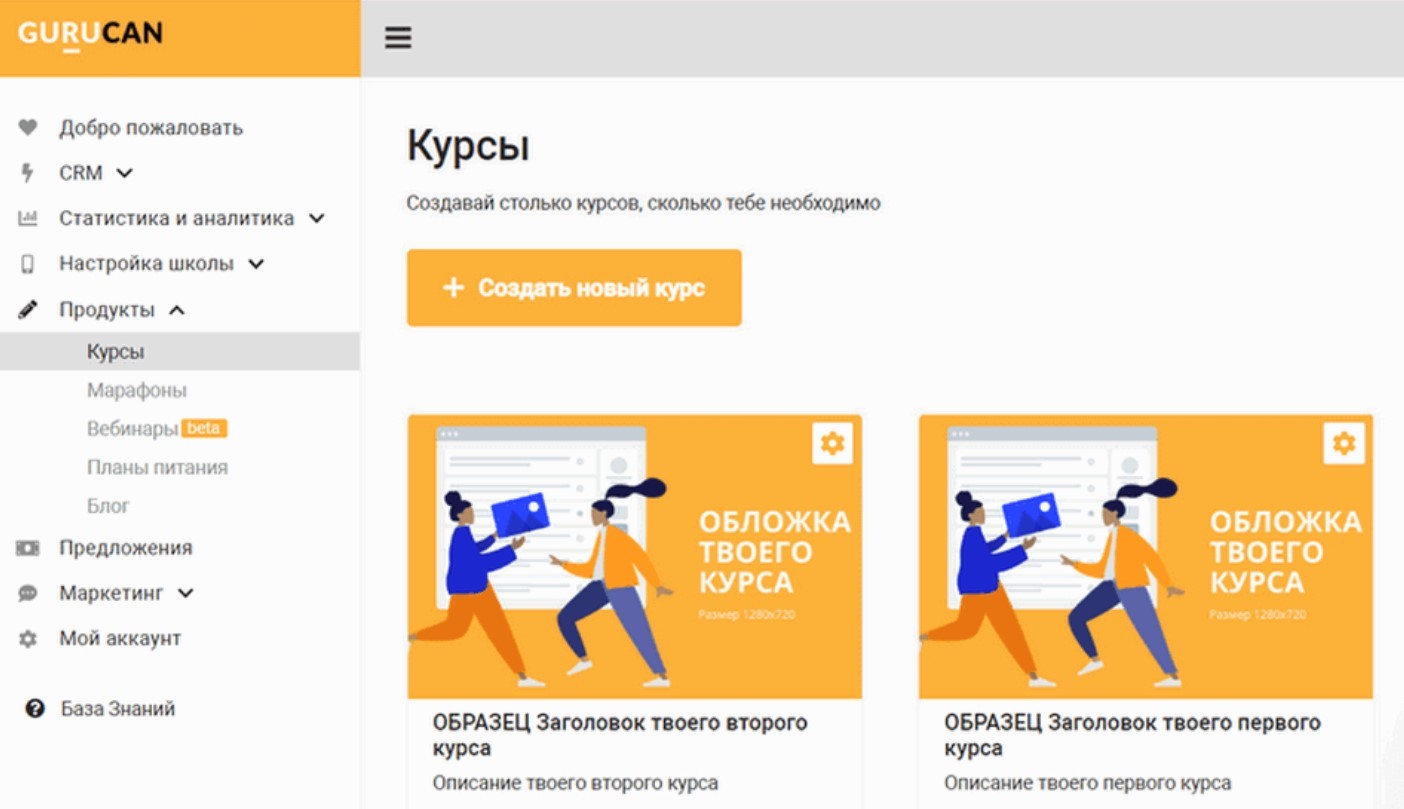Click the chart icon for Статистика и аналитика
This screenshot has width=1404, height=809.
point(28,218)
